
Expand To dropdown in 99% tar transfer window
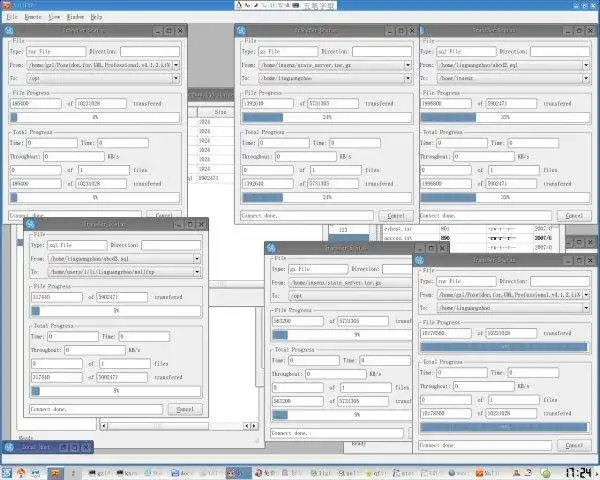tap(586, 308)
